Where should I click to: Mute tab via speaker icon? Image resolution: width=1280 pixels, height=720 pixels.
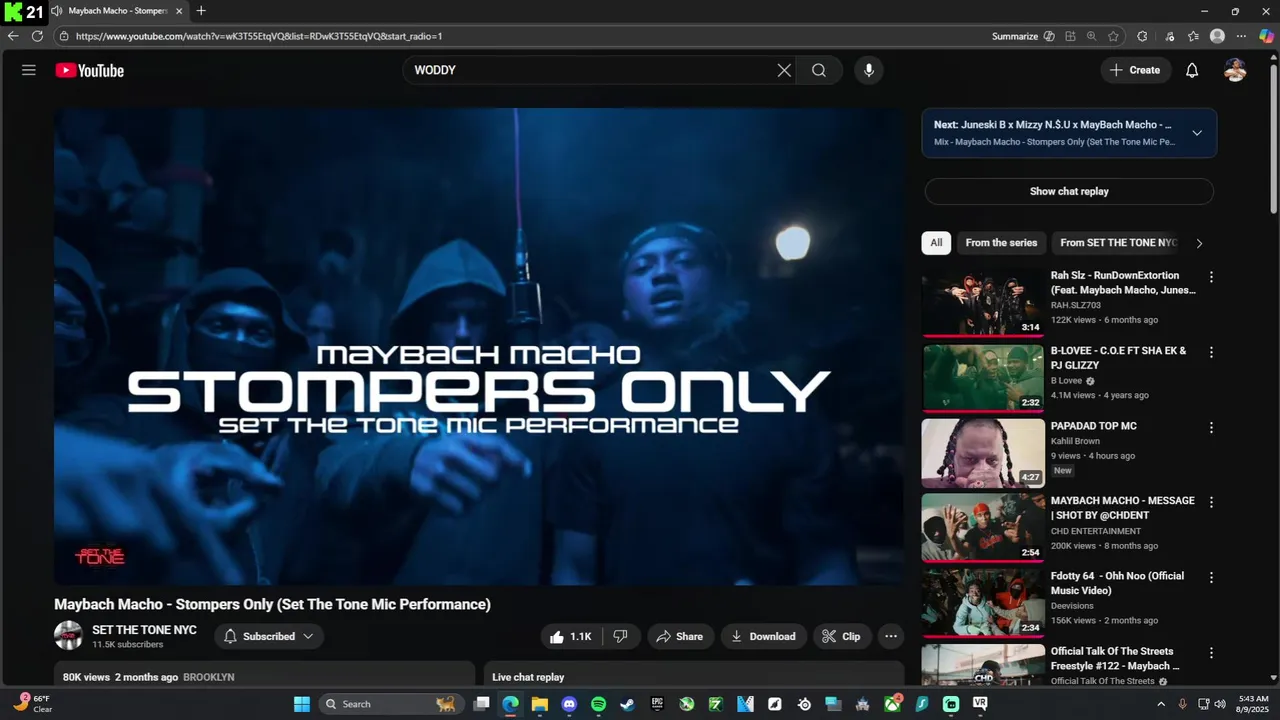pos(57,11)
